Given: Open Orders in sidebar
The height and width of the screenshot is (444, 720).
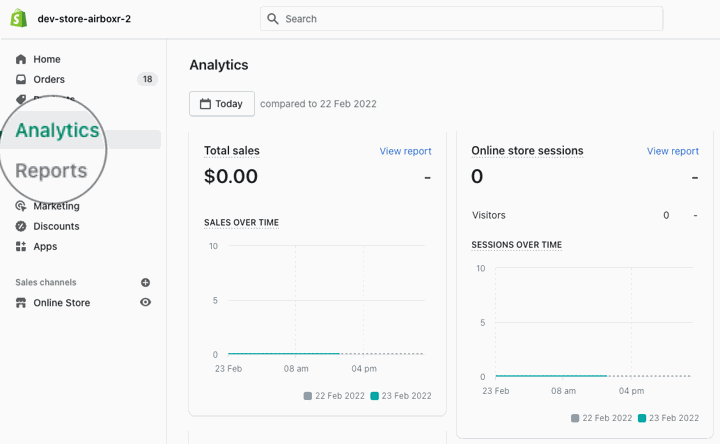Looking at the screenshot, I should coord(49,79).
